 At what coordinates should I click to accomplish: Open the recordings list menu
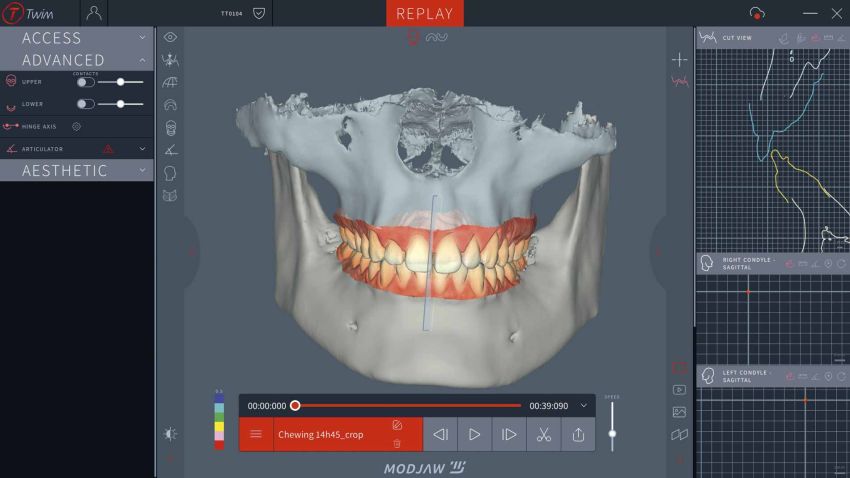(x=256, y=434)
